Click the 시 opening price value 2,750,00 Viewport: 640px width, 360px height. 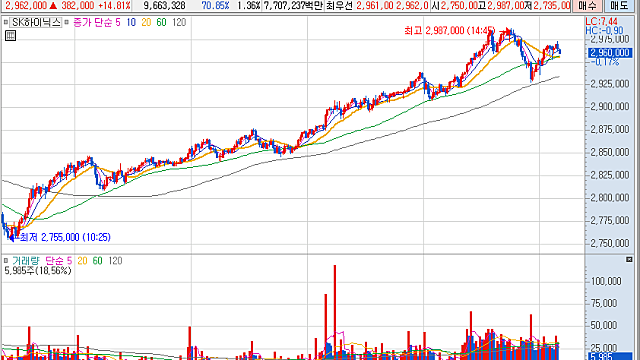click(459, 5)
